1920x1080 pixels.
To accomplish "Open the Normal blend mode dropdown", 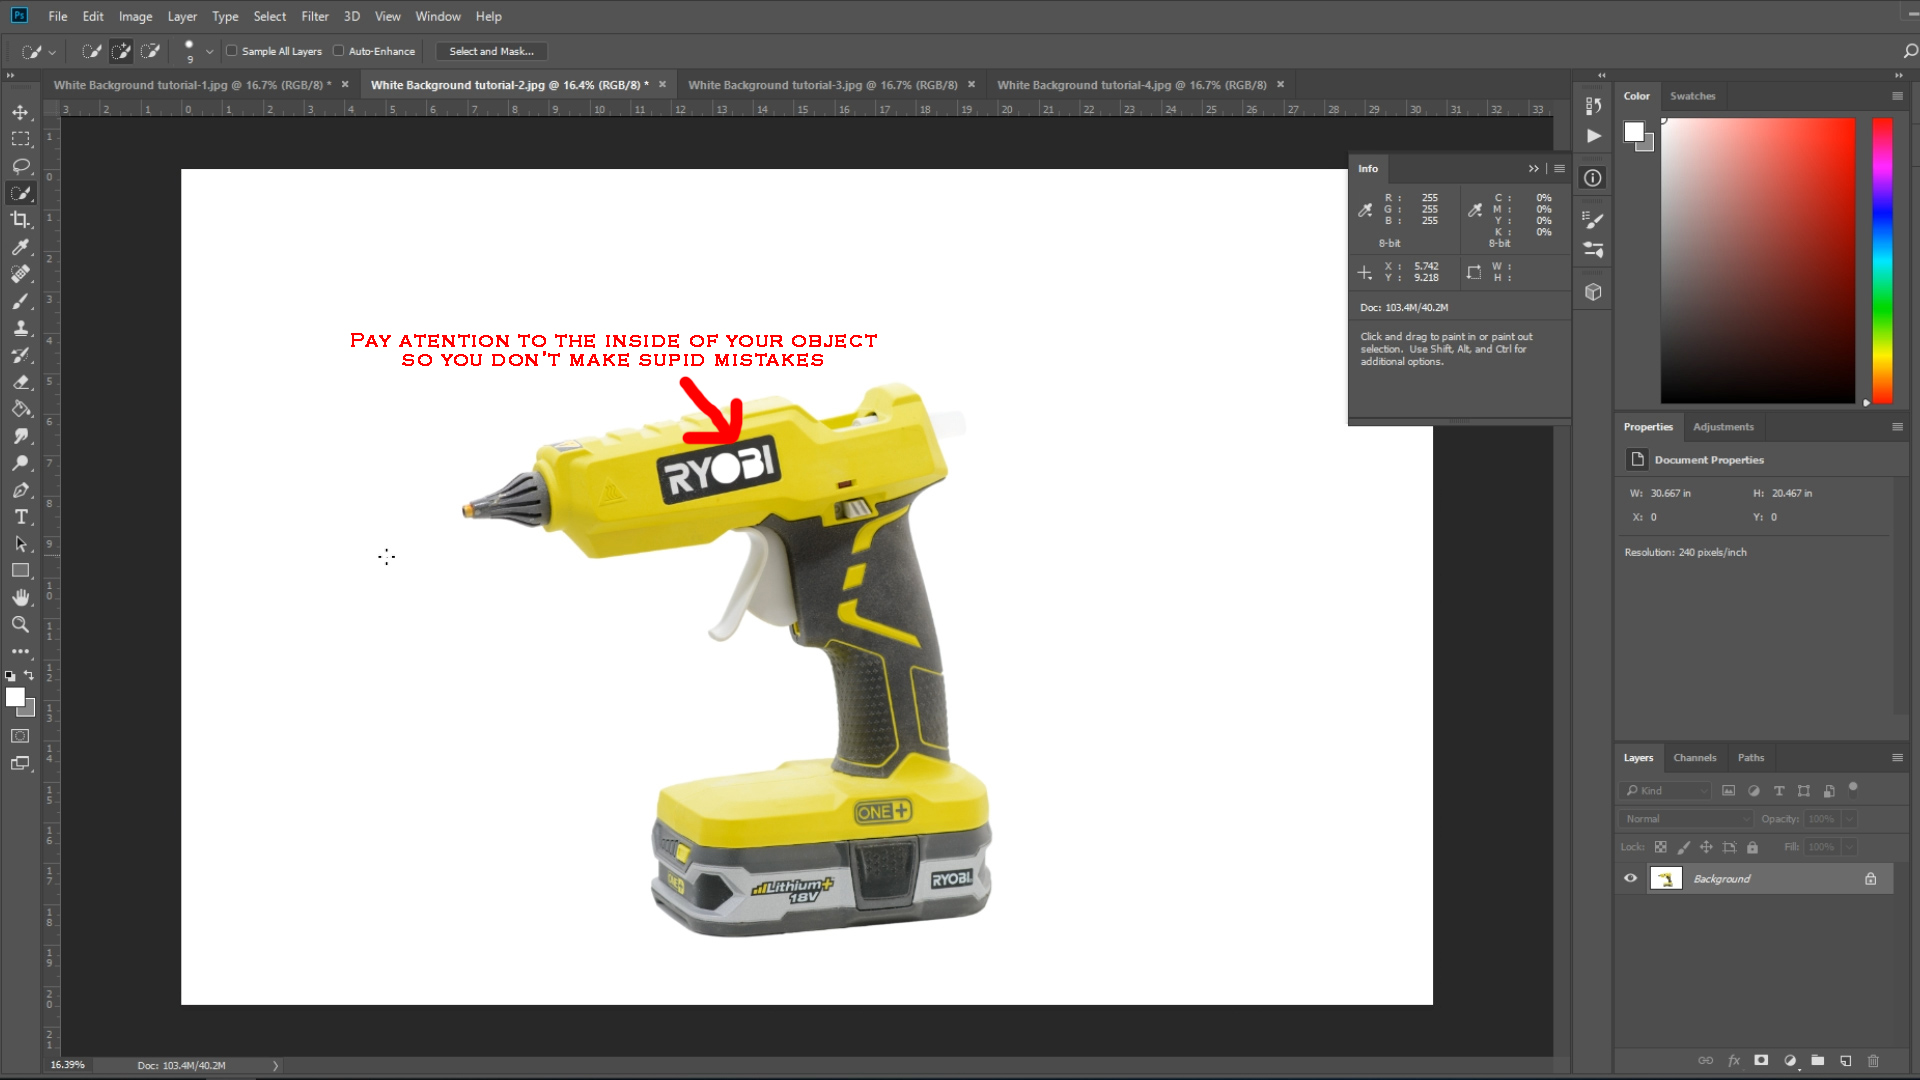I will tap(1687, 819).
